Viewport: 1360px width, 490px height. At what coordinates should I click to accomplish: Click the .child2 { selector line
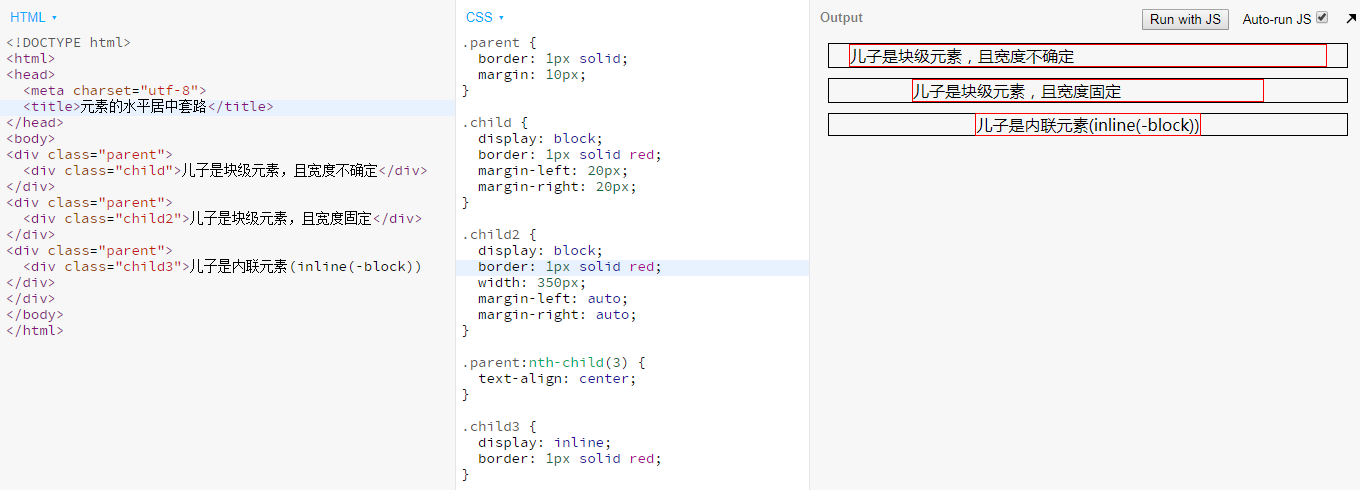click(x=499, y=234)
